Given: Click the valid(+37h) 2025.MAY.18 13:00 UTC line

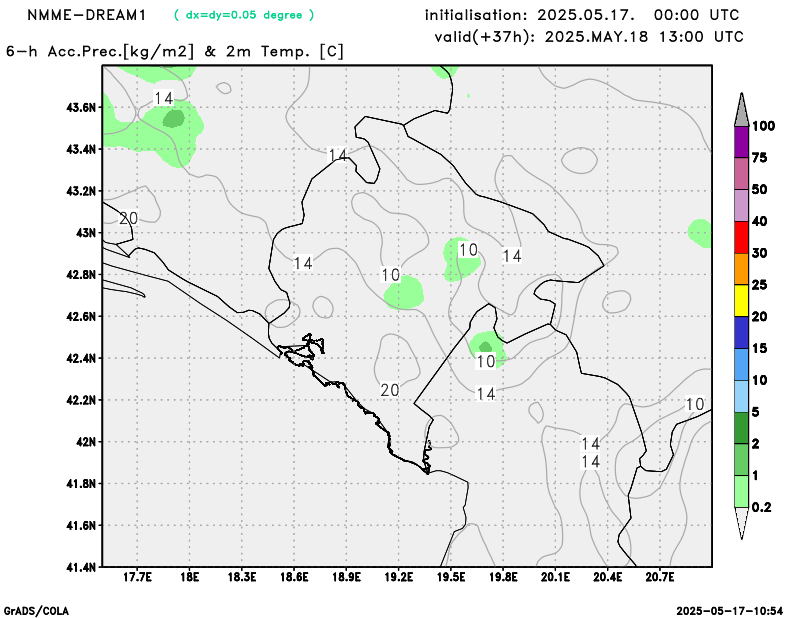Looking at the screenshot, I should pyautogui.click(x=589, y=37).
